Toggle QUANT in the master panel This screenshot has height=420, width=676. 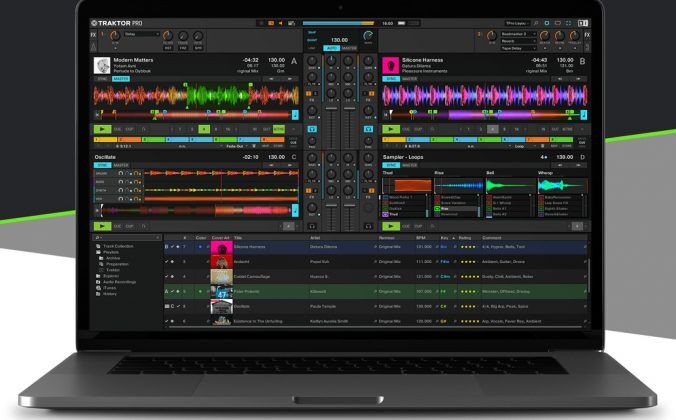(x=312, y=40)
